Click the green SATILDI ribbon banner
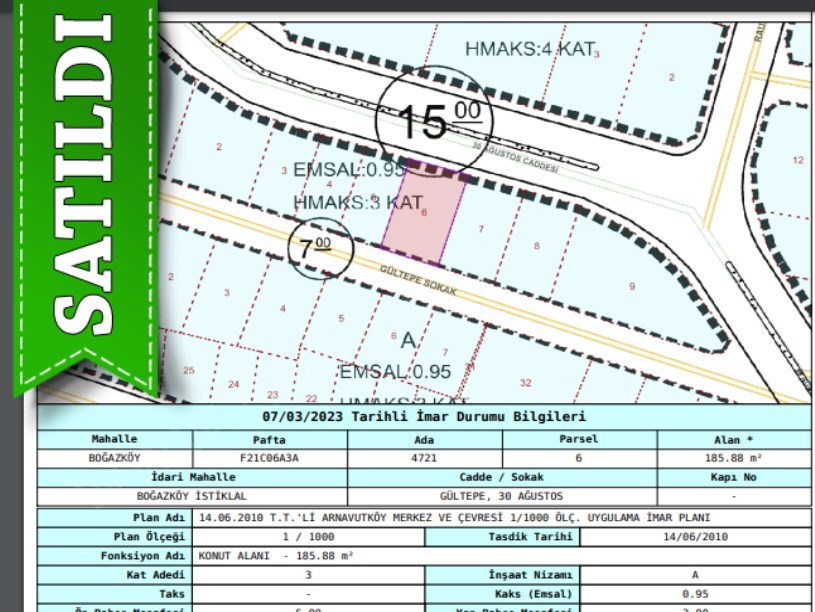Image resolution: width=815 pixels, height=612 pixels. (x=80, y=190)
